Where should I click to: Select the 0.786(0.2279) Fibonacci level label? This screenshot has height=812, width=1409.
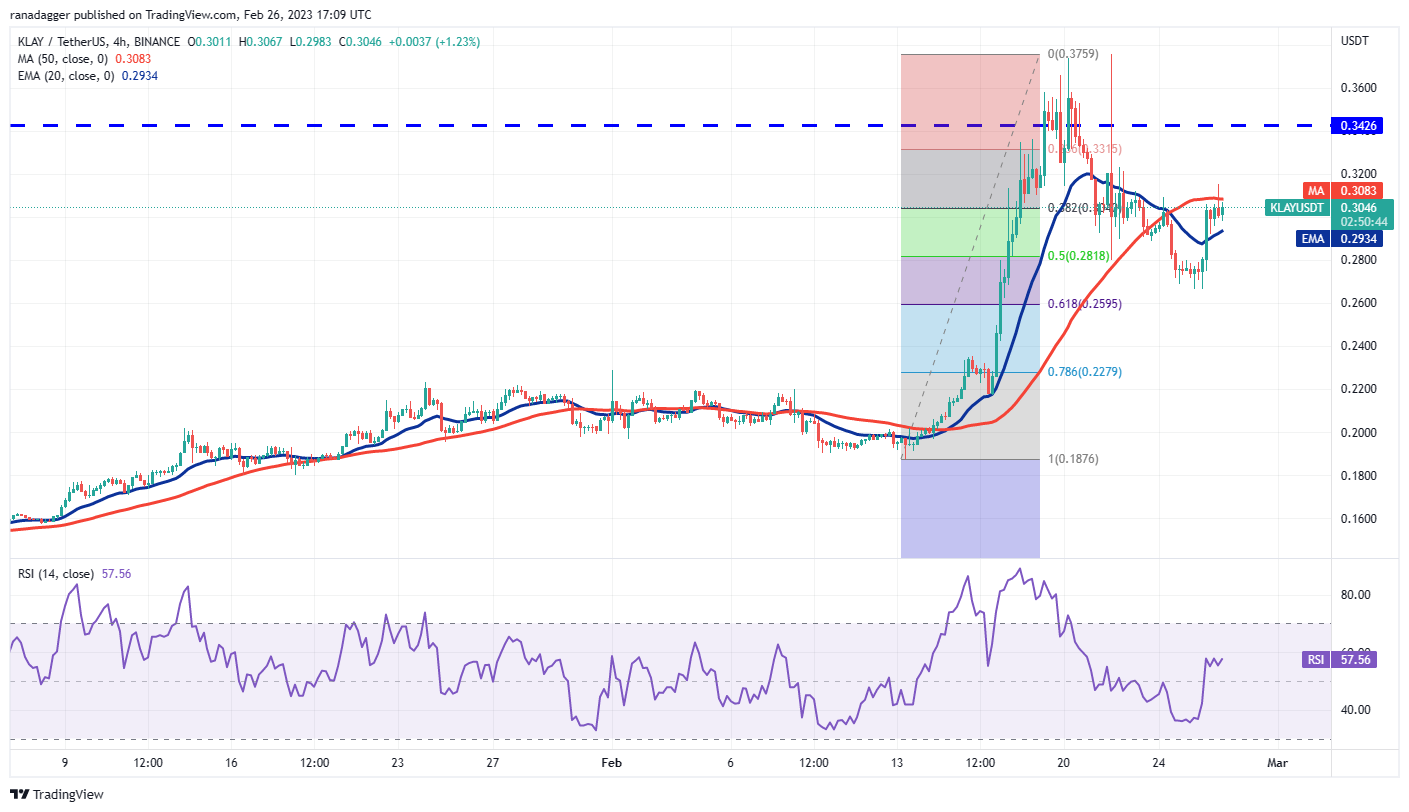coord(1085,371)
